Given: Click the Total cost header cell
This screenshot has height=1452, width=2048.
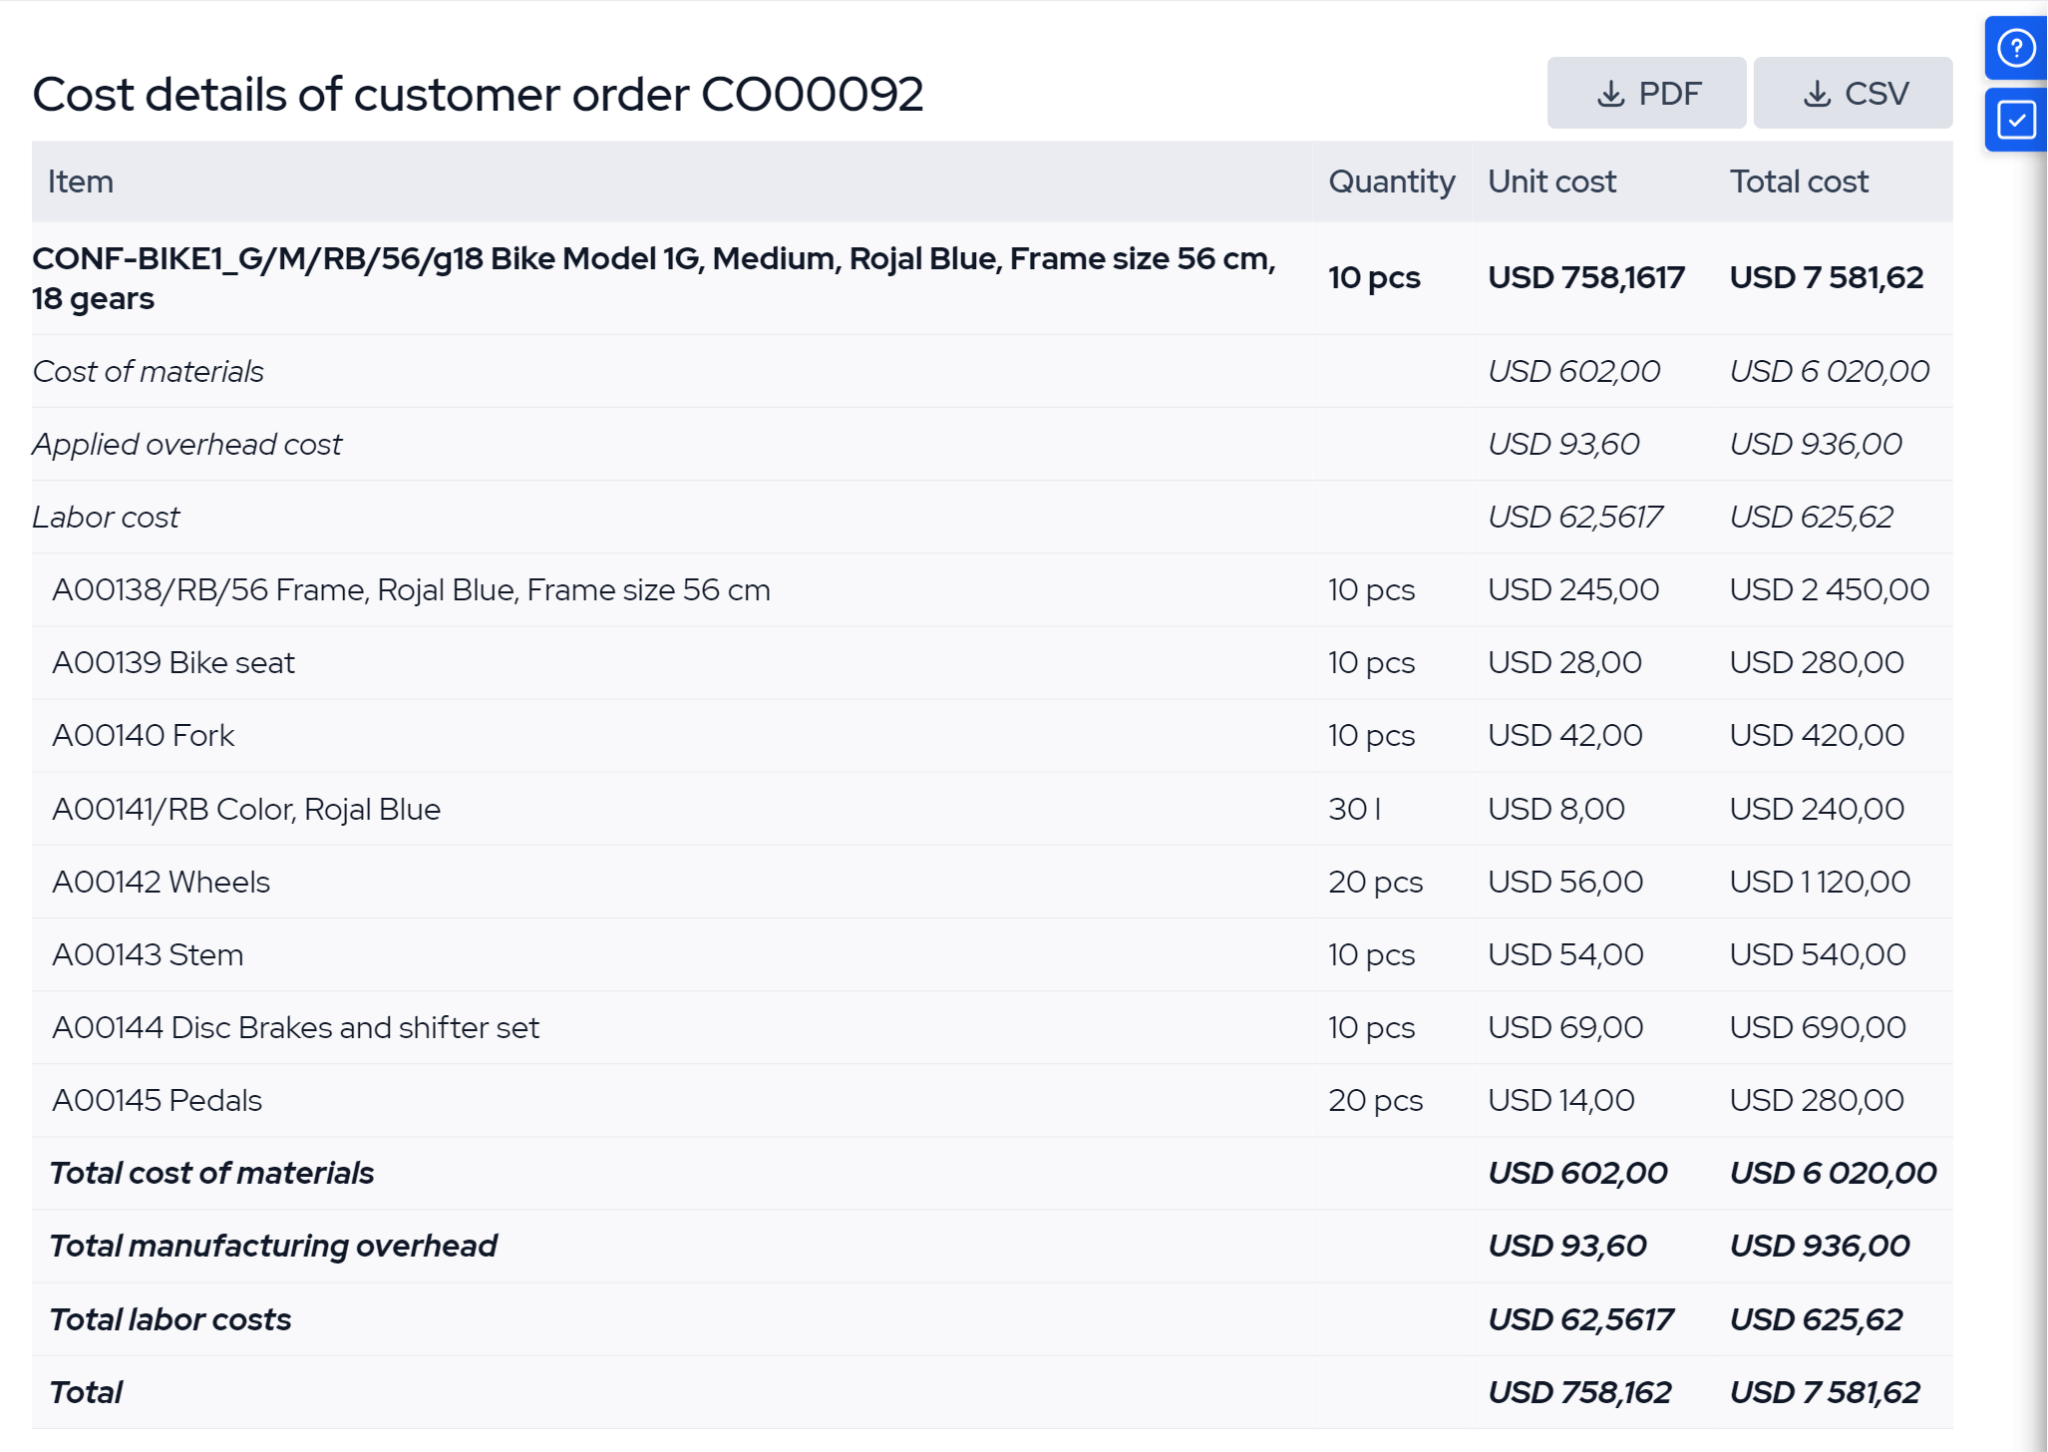Looking at the screenshot, I should tap(1799, 181).
